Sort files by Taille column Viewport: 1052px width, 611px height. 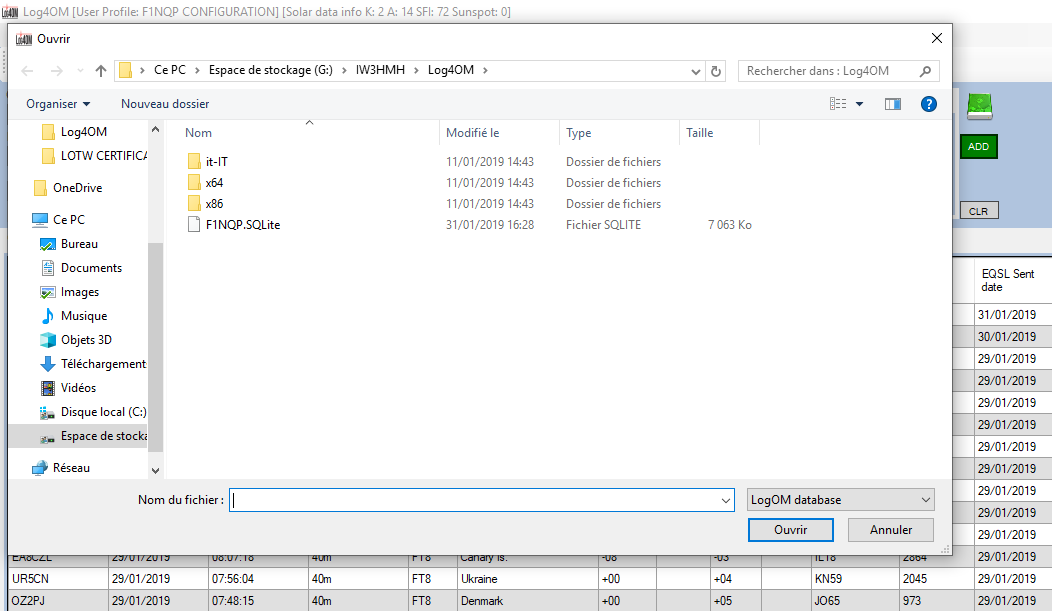point(699,133)
